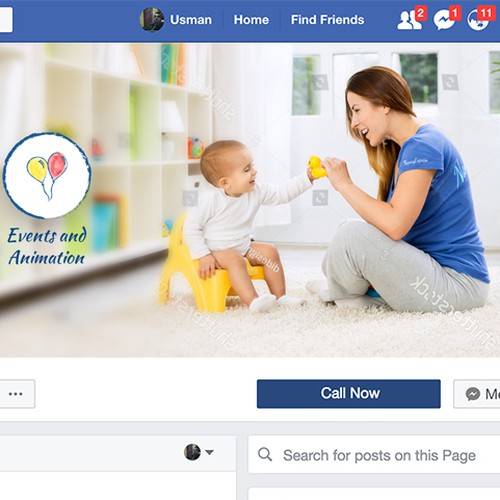Click the top-left Facebook search box
500x500 pixels.
6,20
